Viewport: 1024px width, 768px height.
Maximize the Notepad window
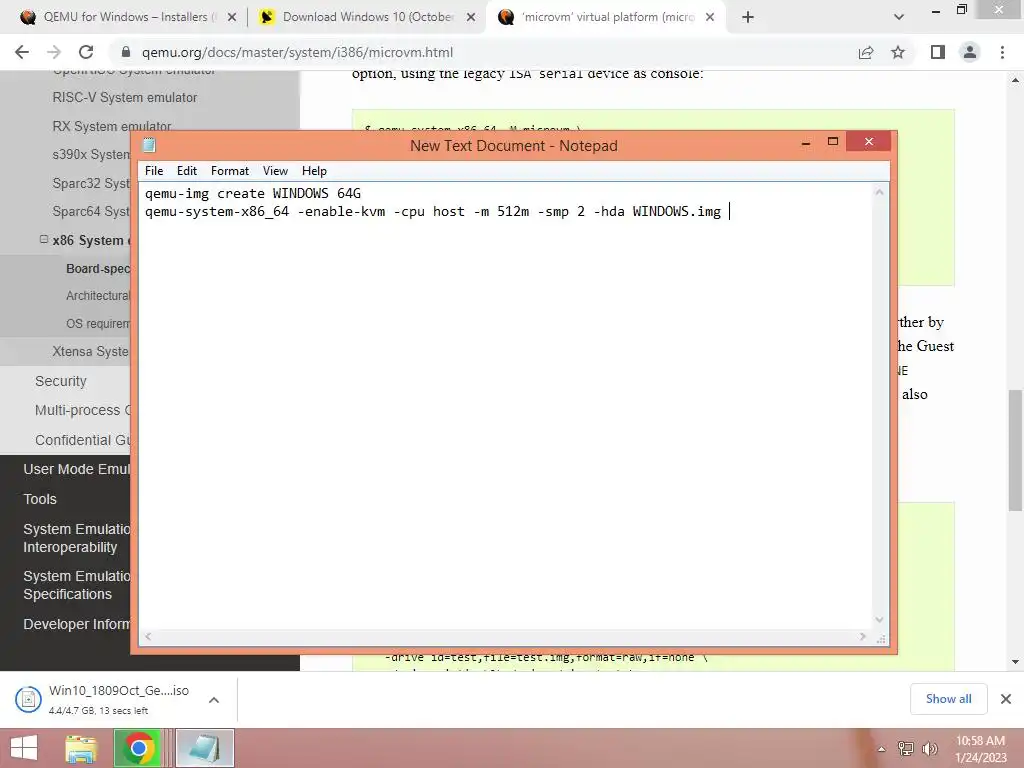(833, 142)
